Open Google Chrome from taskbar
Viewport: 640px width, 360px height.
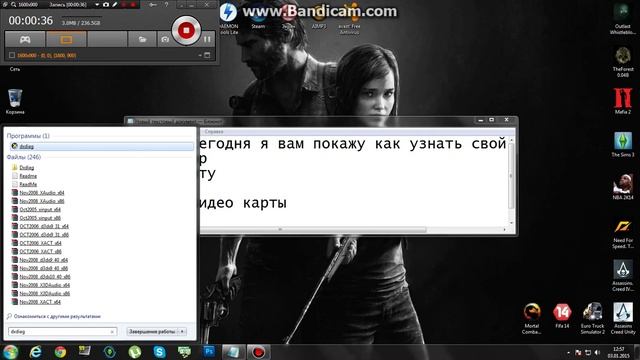point(60,352)
